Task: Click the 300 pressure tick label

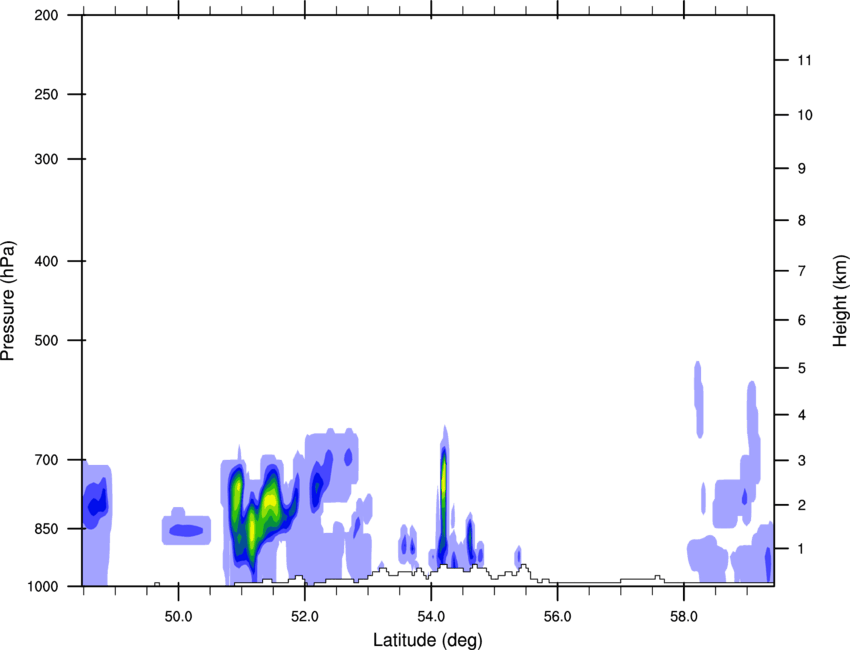Action: [46, 159]
